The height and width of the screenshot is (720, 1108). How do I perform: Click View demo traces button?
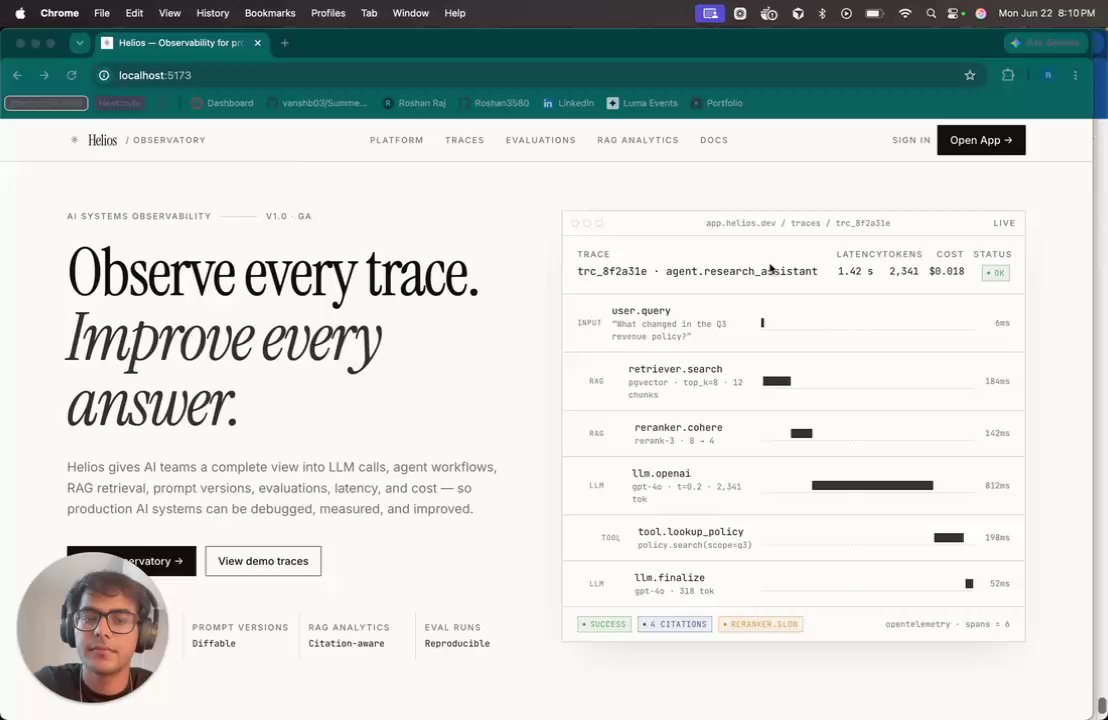263,561
